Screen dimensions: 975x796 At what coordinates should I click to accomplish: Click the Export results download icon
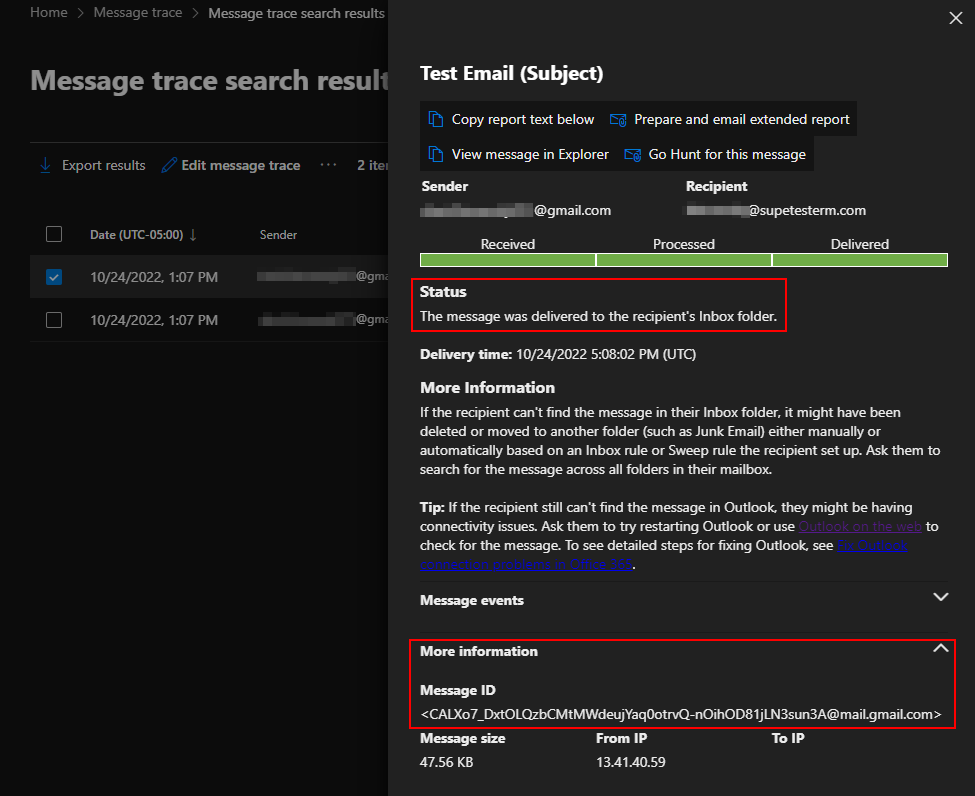[x=45, y=165]
